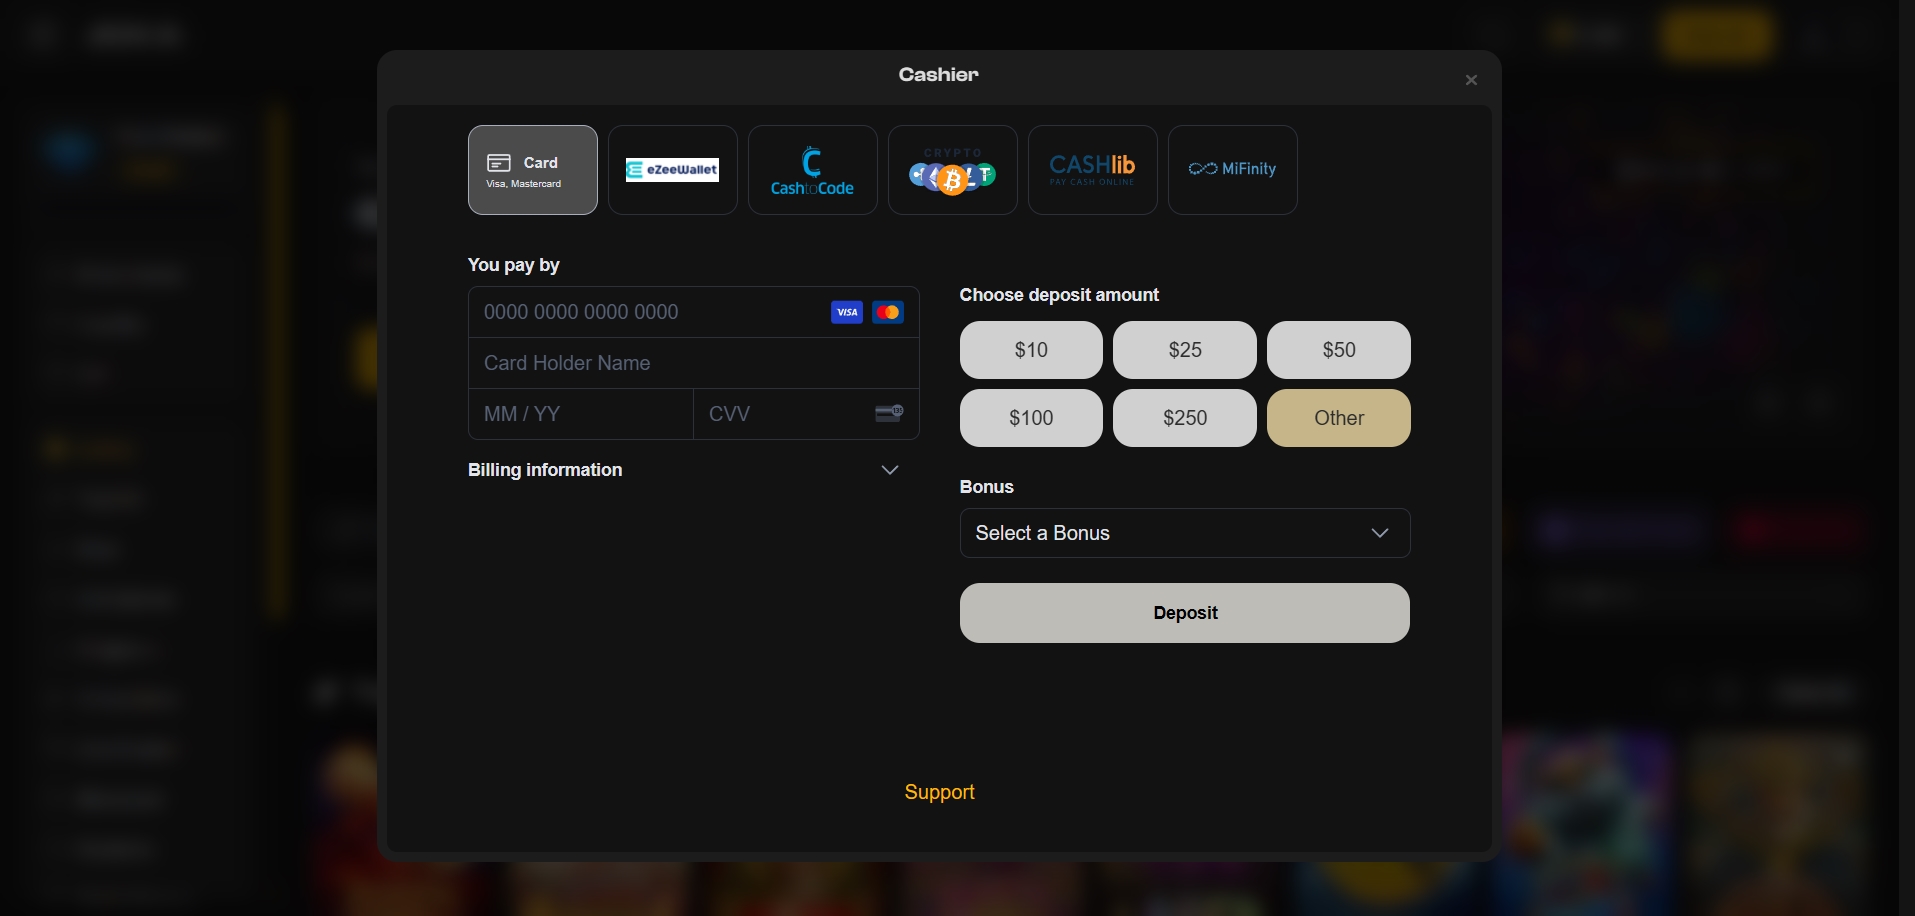Click the Mastercard icon next to Visa
1915x916 pixels.
(x=888, y=312)
